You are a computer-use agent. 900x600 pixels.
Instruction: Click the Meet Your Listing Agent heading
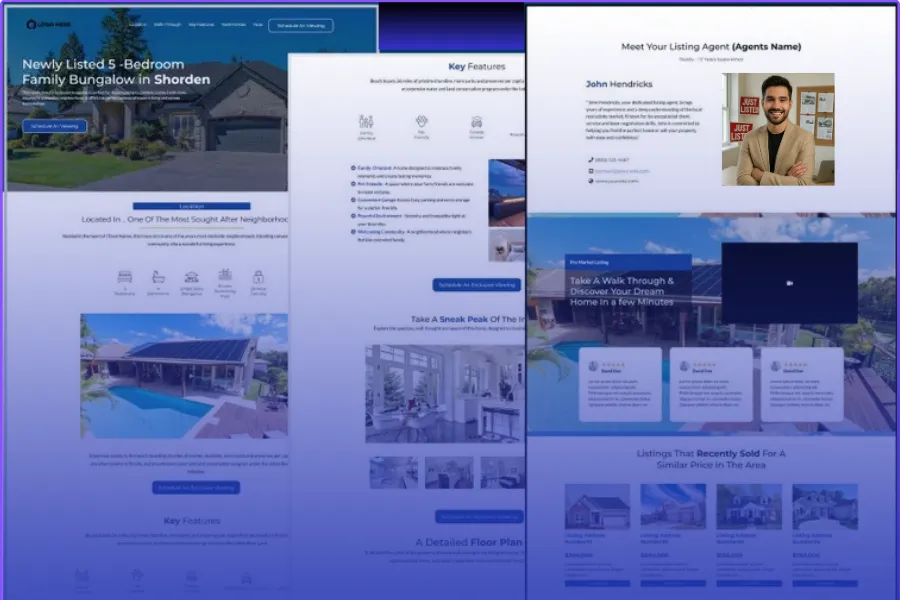click(x=711, y=47)
